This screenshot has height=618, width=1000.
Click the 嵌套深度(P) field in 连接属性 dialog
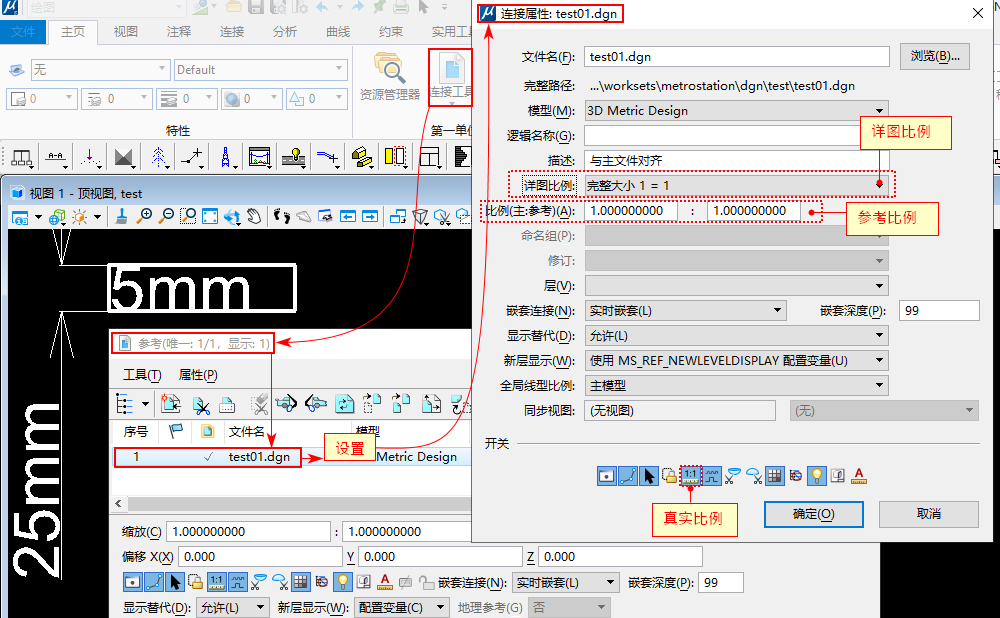(939, 311)
